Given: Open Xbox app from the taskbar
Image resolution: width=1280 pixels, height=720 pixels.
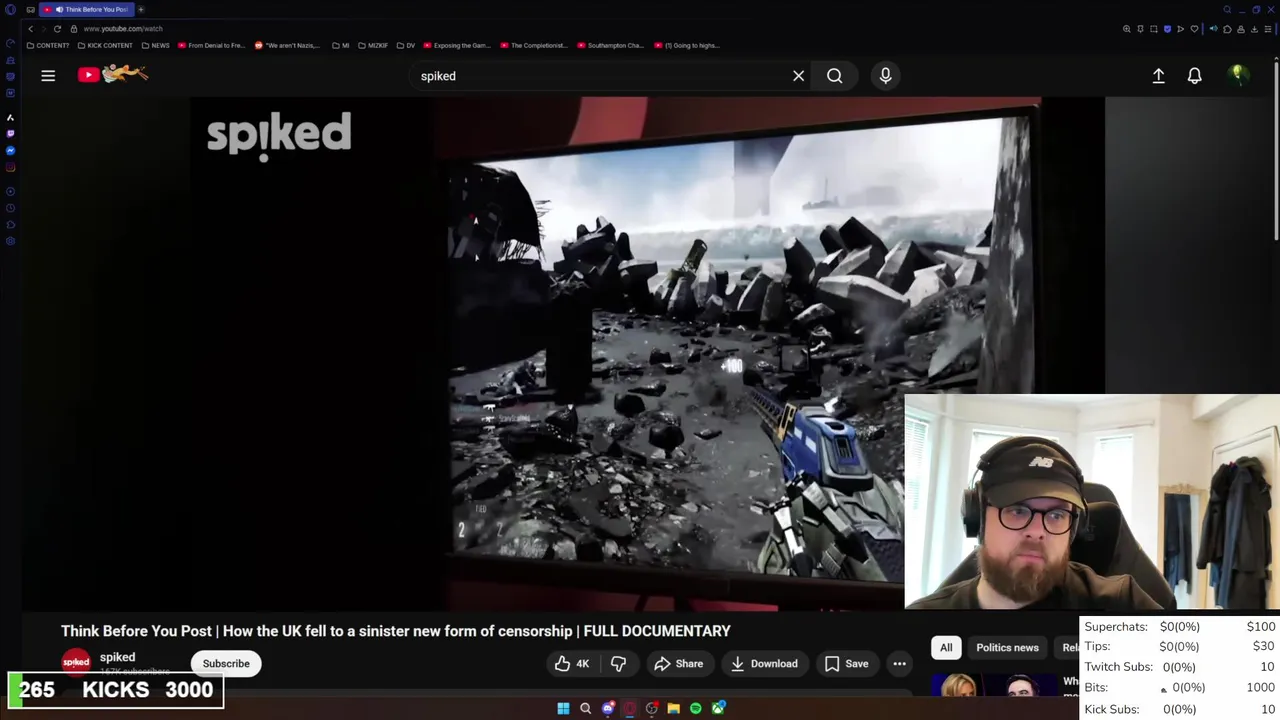Looking at the screenshot, I should pos(718,708).
